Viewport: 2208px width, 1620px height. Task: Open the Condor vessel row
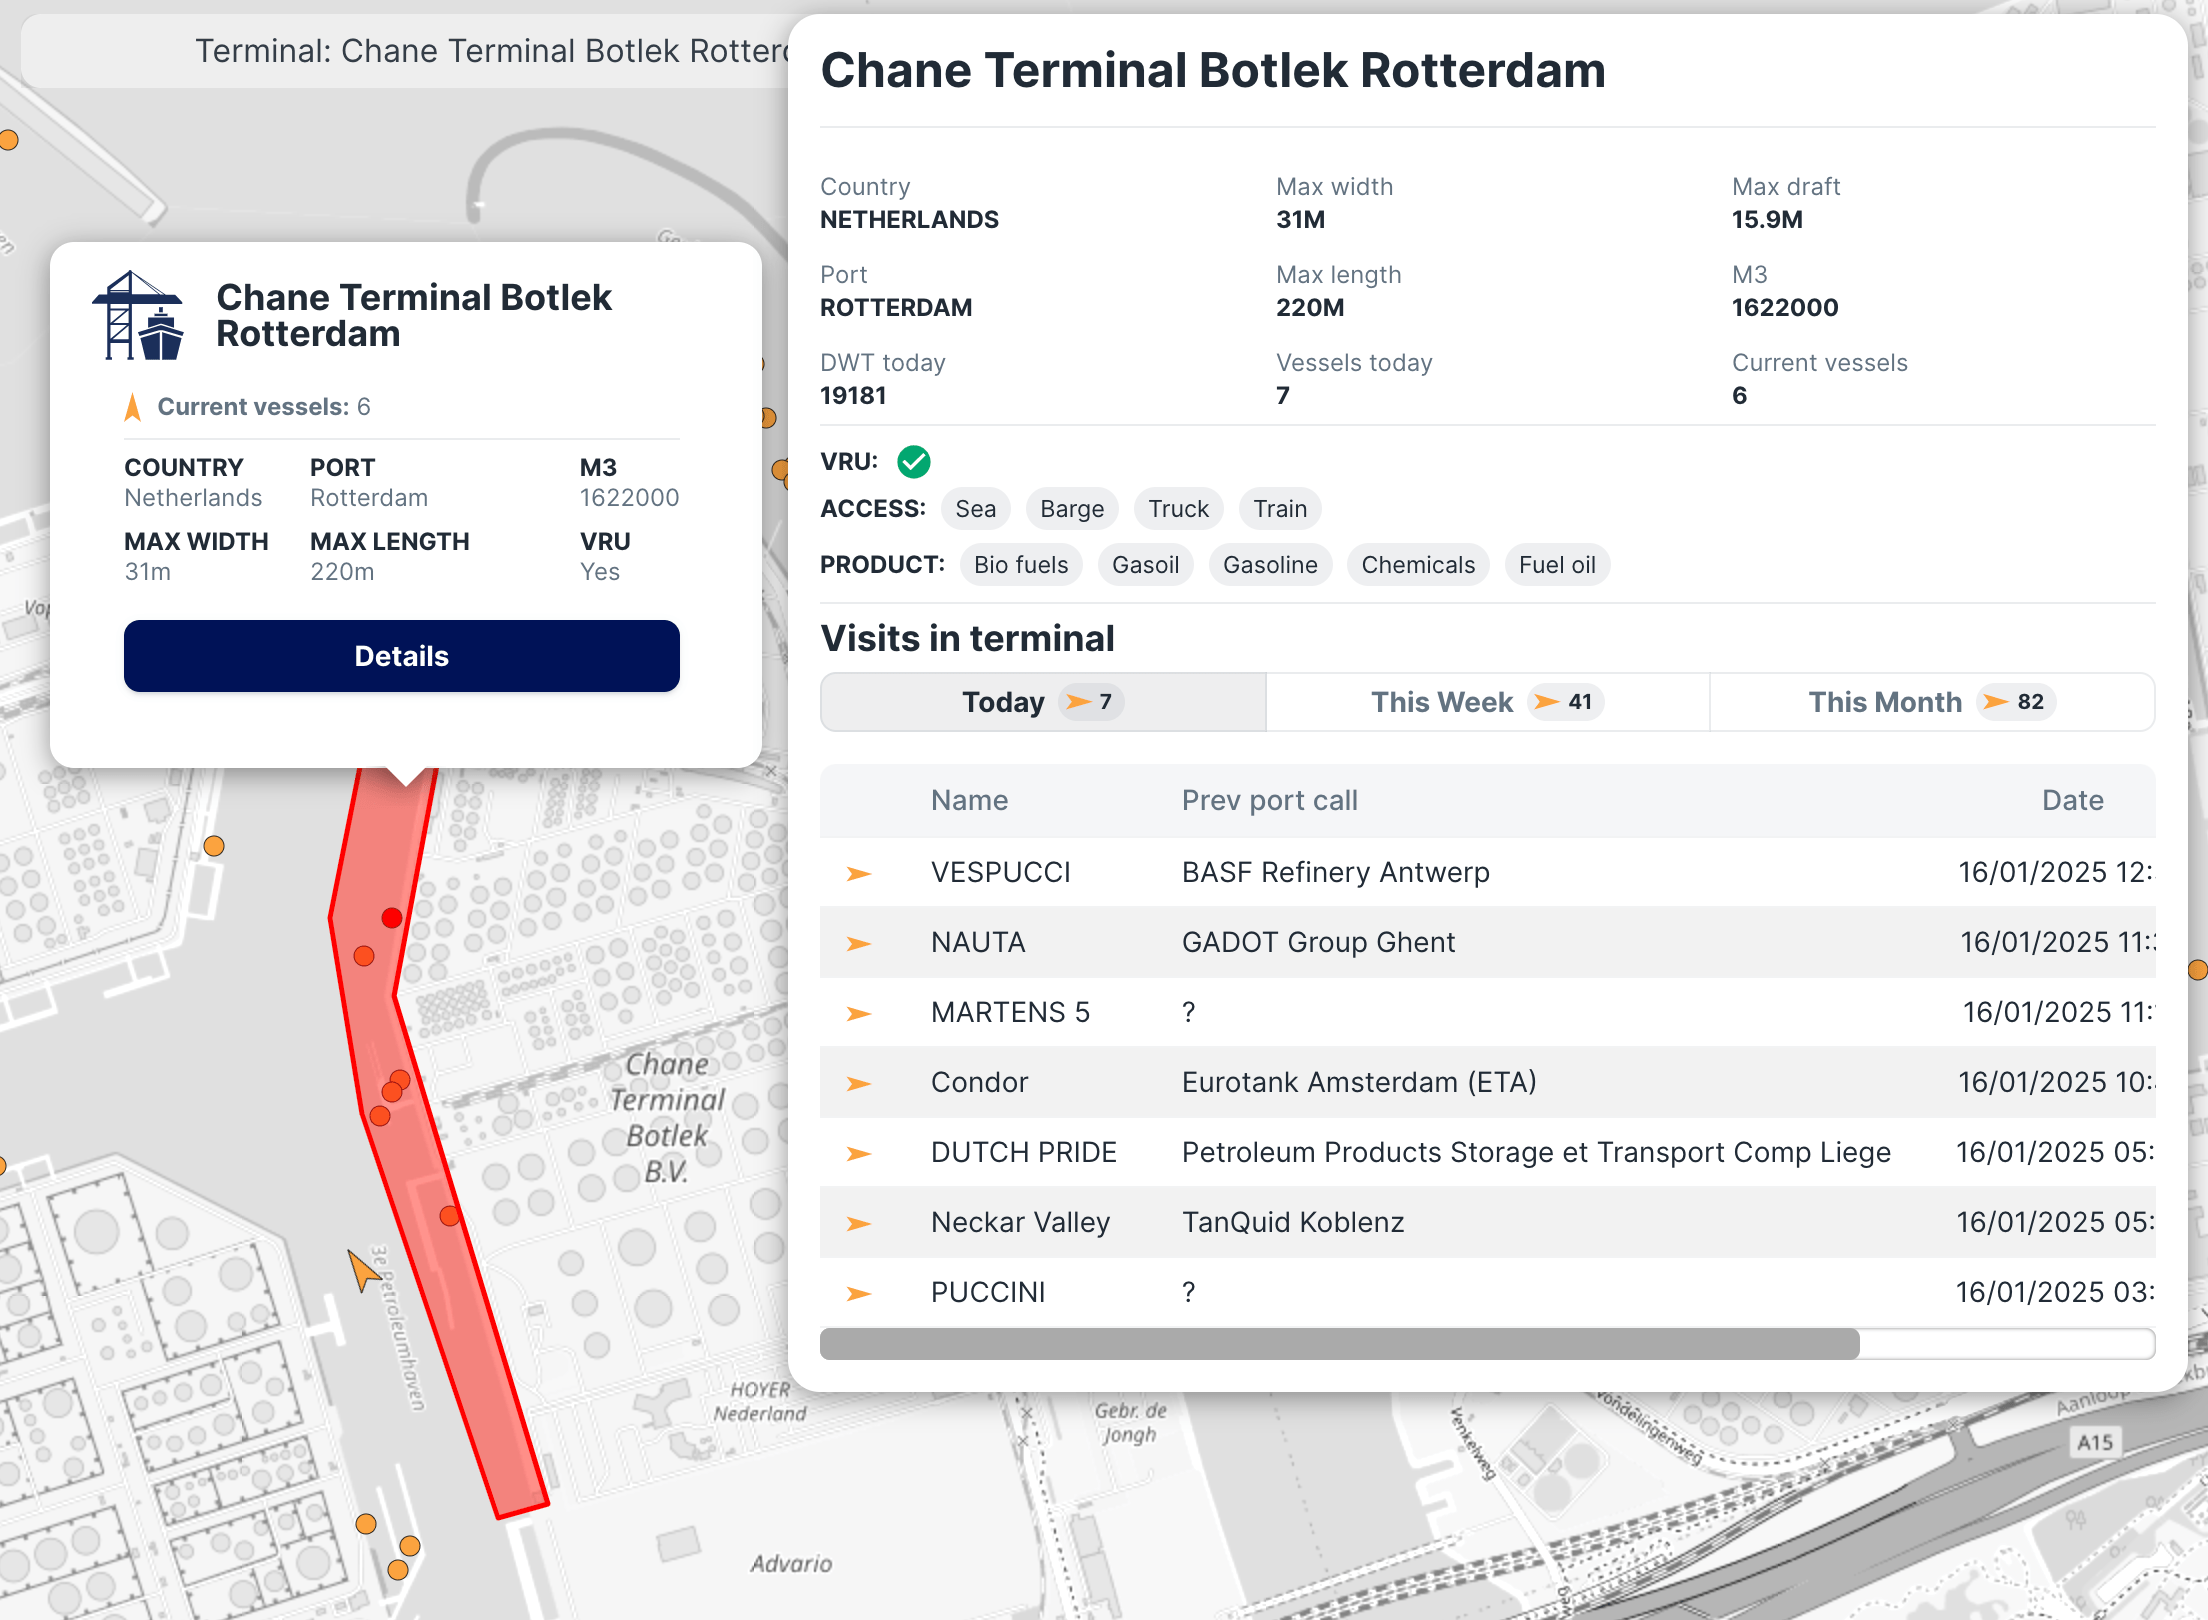(1487, 1083)
